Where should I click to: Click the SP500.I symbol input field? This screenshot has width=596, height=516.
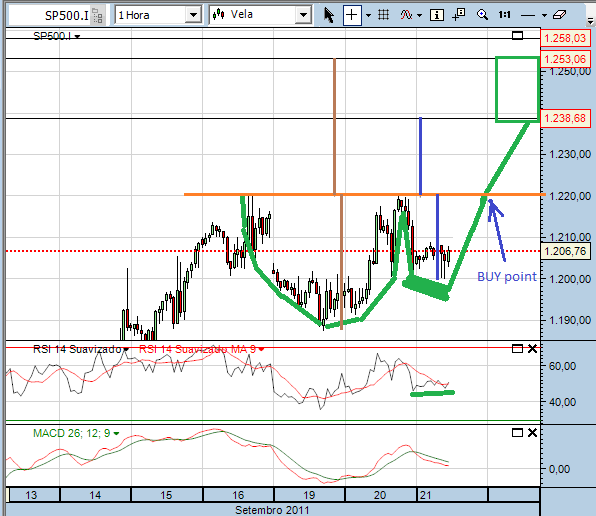(x=50, y=16)
